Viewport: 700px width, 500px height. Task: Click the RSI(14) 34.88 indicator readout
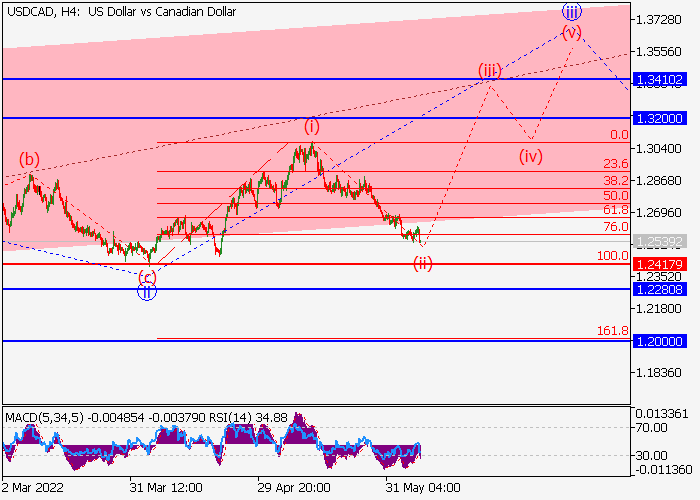[247, 418]
